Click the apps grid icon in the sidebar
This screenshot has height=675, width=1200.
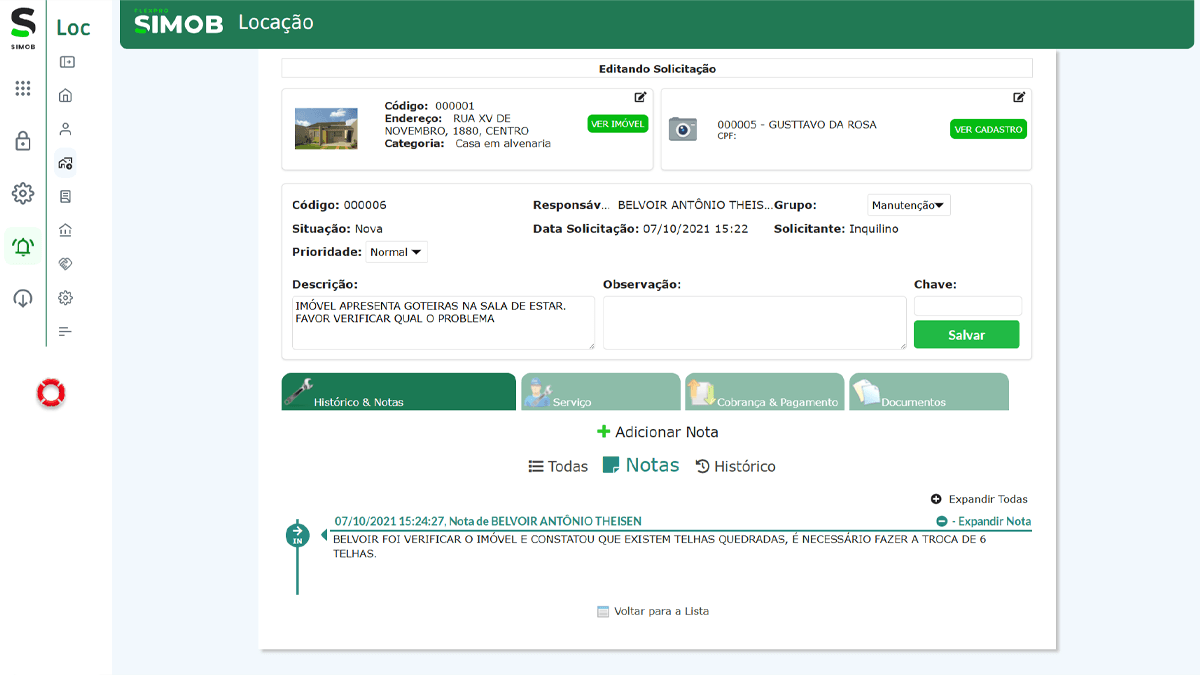click(x=22, y=89)
